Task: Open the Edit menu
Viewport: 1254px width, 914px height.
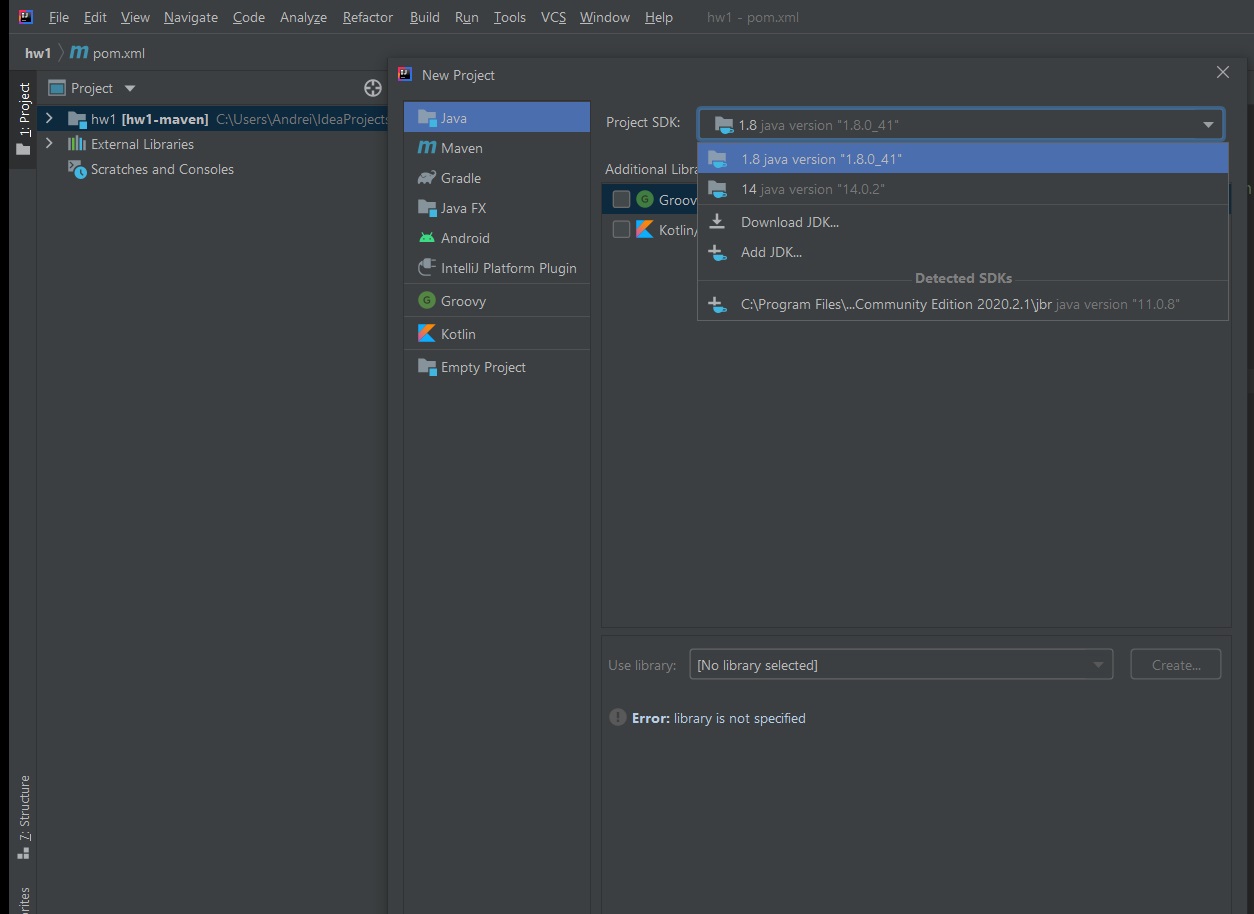Action: coord(95,17)
